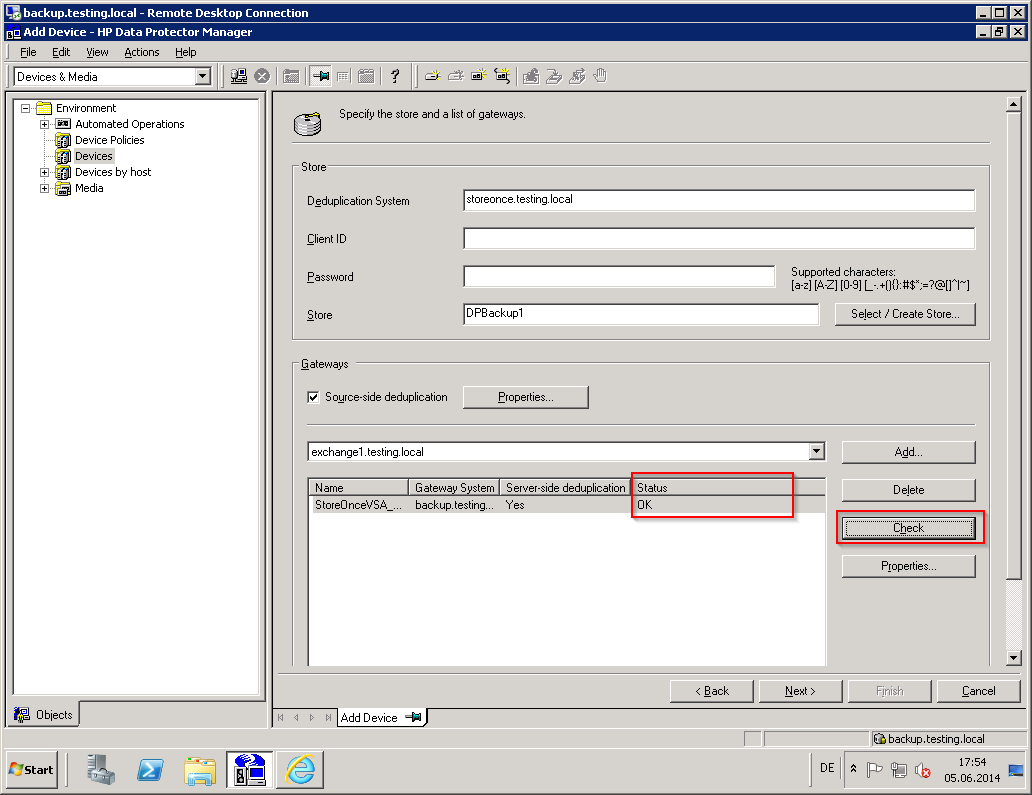Image resolution: width=1032 pixels, height=795 pixels.
Task: Open source-side deduplication Properties
Action: tap(525, 397)
